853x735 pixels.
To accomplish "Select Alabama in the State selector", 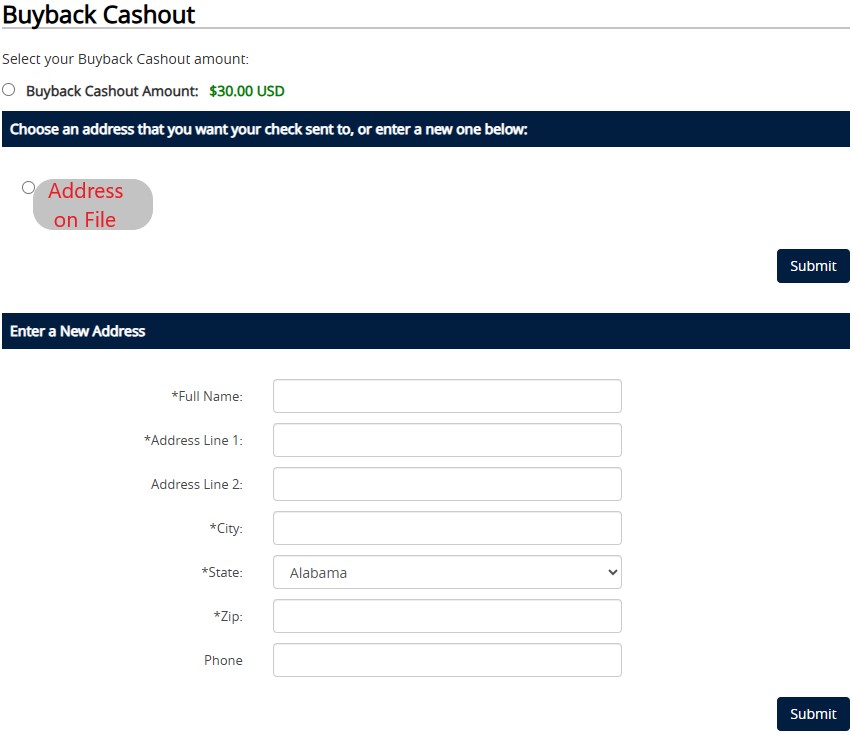I will click(x=447, y=572).
